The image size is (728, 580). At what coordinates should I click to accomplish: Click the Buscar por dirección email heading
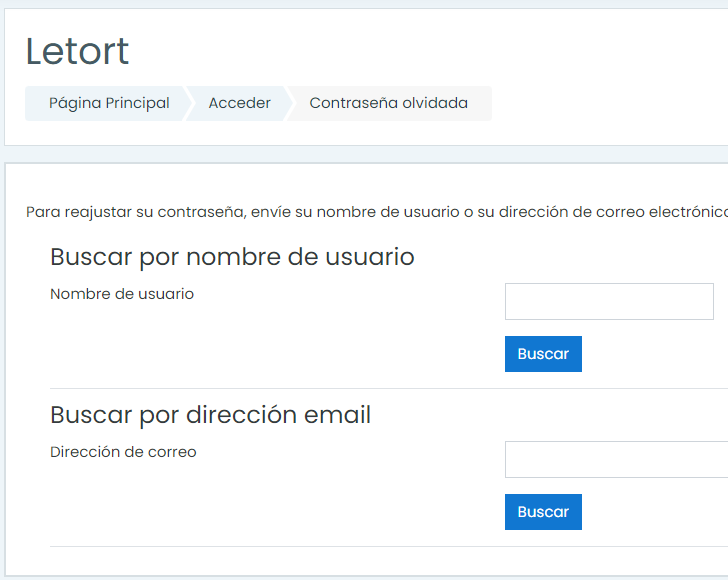(210, 415)
